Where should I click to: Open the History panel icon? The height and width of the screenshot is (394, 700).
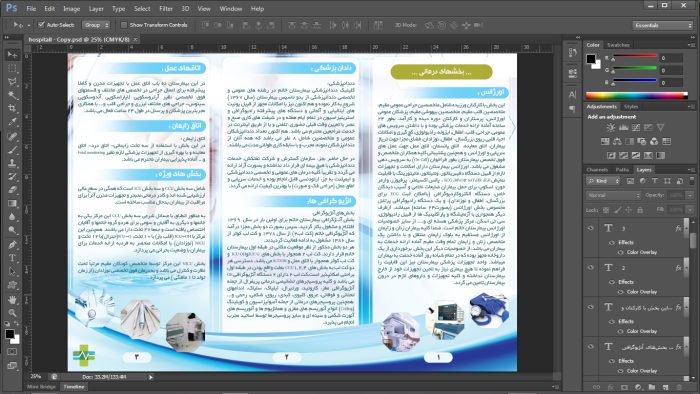(572, 53)
